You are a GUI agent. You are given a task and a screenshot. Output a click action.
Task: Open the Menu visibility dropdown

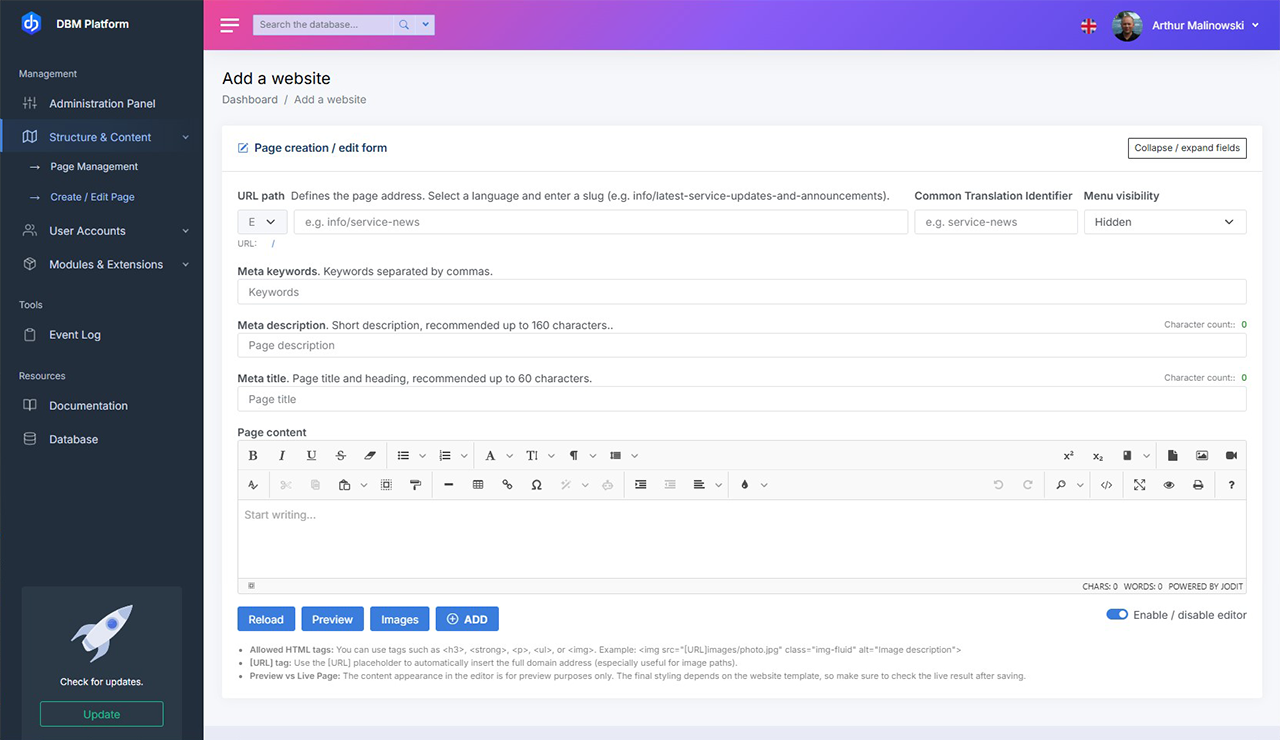coord(1165,222)
